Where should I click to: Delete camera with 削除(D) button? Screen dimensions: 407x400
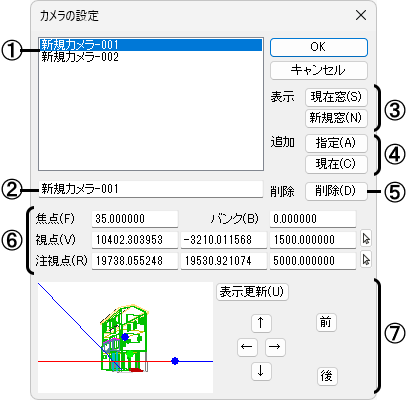point(336,191)
